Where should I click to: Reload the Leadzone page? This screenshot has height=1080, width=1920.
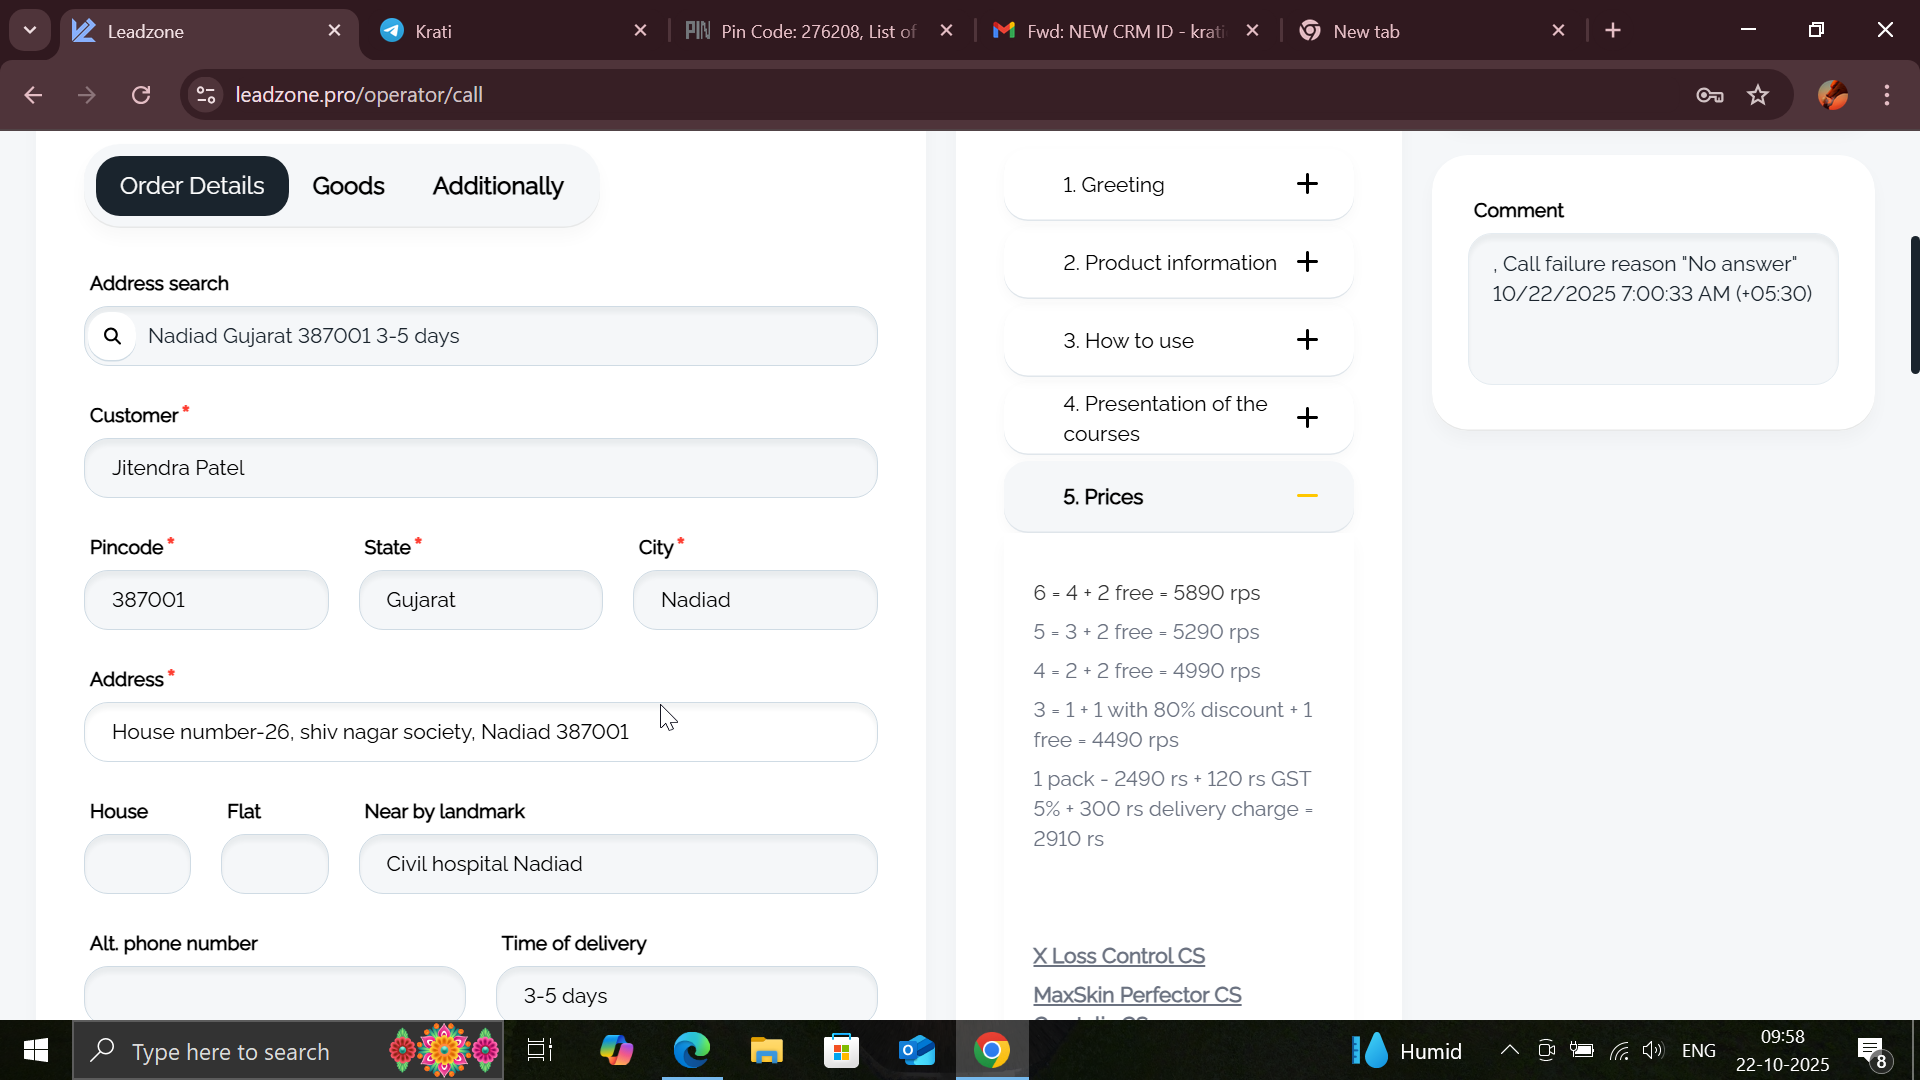pyautogui.click(x=141, y=95)
